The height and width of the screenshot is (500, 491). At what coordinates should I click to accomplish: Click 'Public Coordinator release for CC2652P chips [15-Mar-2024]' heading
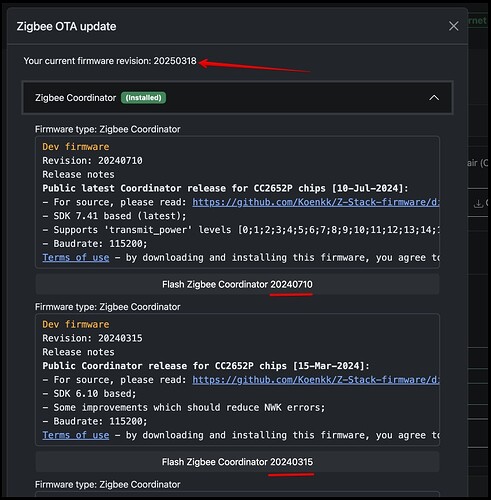click(x=206, y=366)
